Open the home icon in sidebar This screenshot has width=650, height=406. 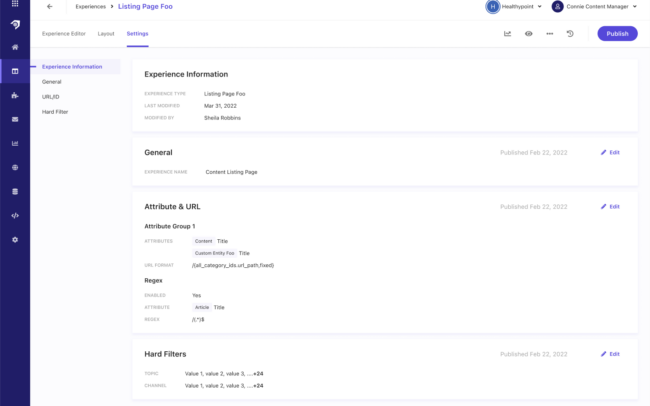tap(15, 47)
